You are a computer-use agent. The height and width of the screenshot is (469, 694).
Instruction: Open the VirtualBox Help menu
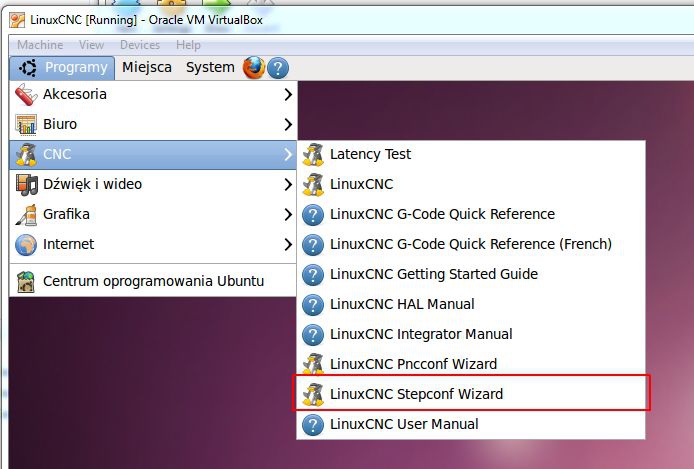click(x=188, y=45)
